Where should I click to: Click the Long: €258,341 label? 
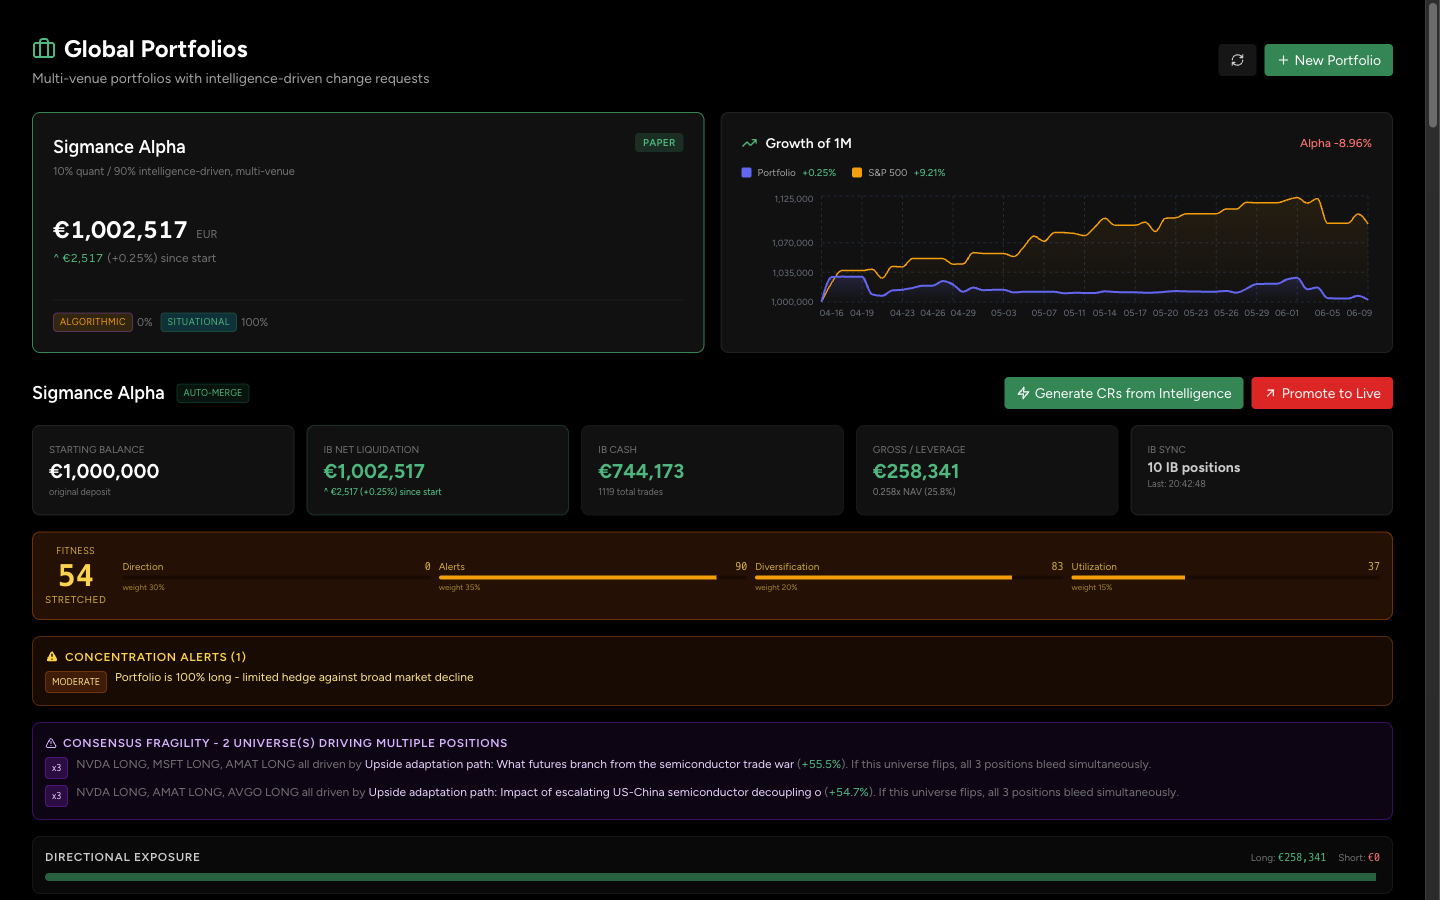click(x=1288, y=858)
